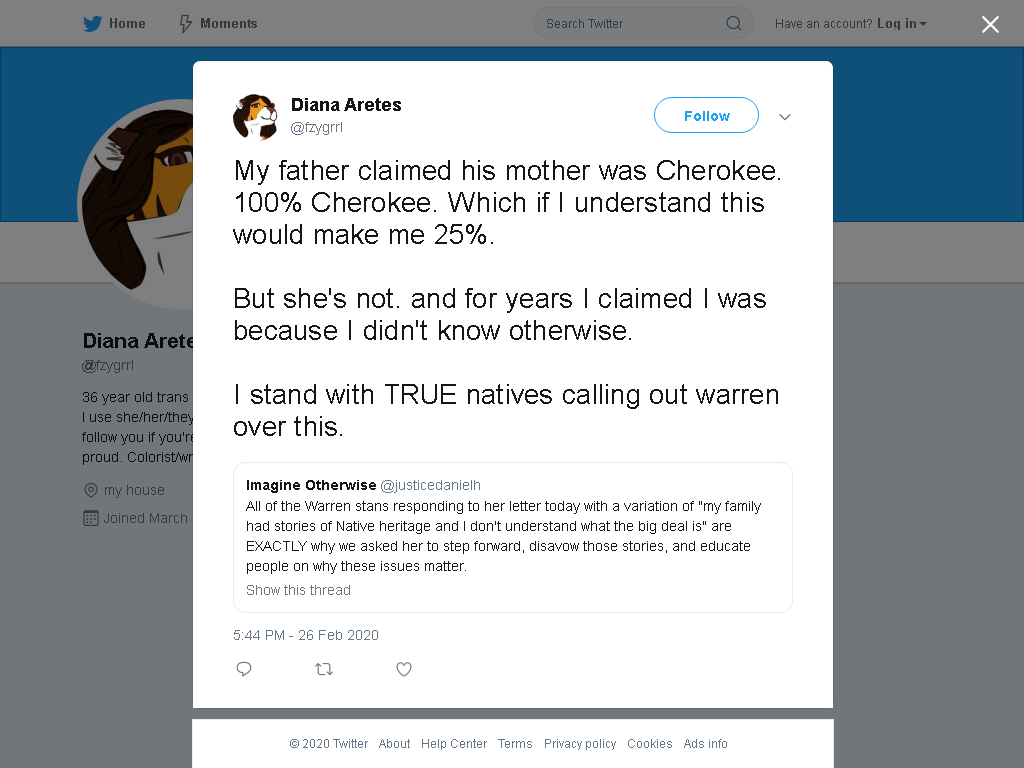Show this thread in quoted tweet
This screenshot has height=768, width=1024.
coord(298,590)
